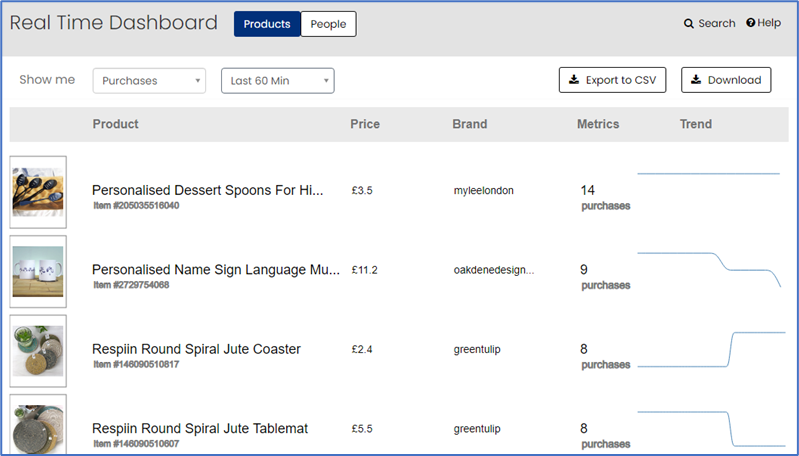Screen dimensions: 799x456
Task: Open the Sign Language Mug thumbnail
Action: (x=38, y=272)
